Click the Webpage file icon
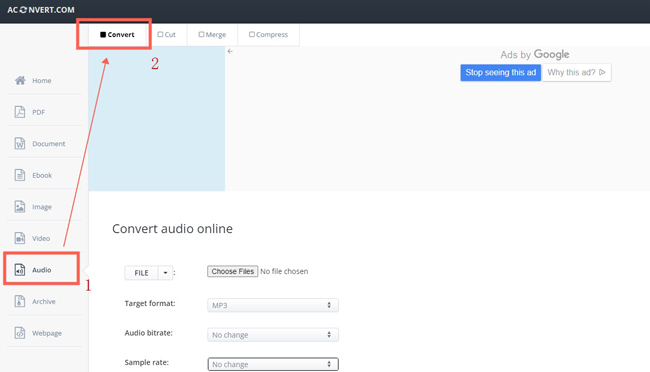 click(19, 333)
